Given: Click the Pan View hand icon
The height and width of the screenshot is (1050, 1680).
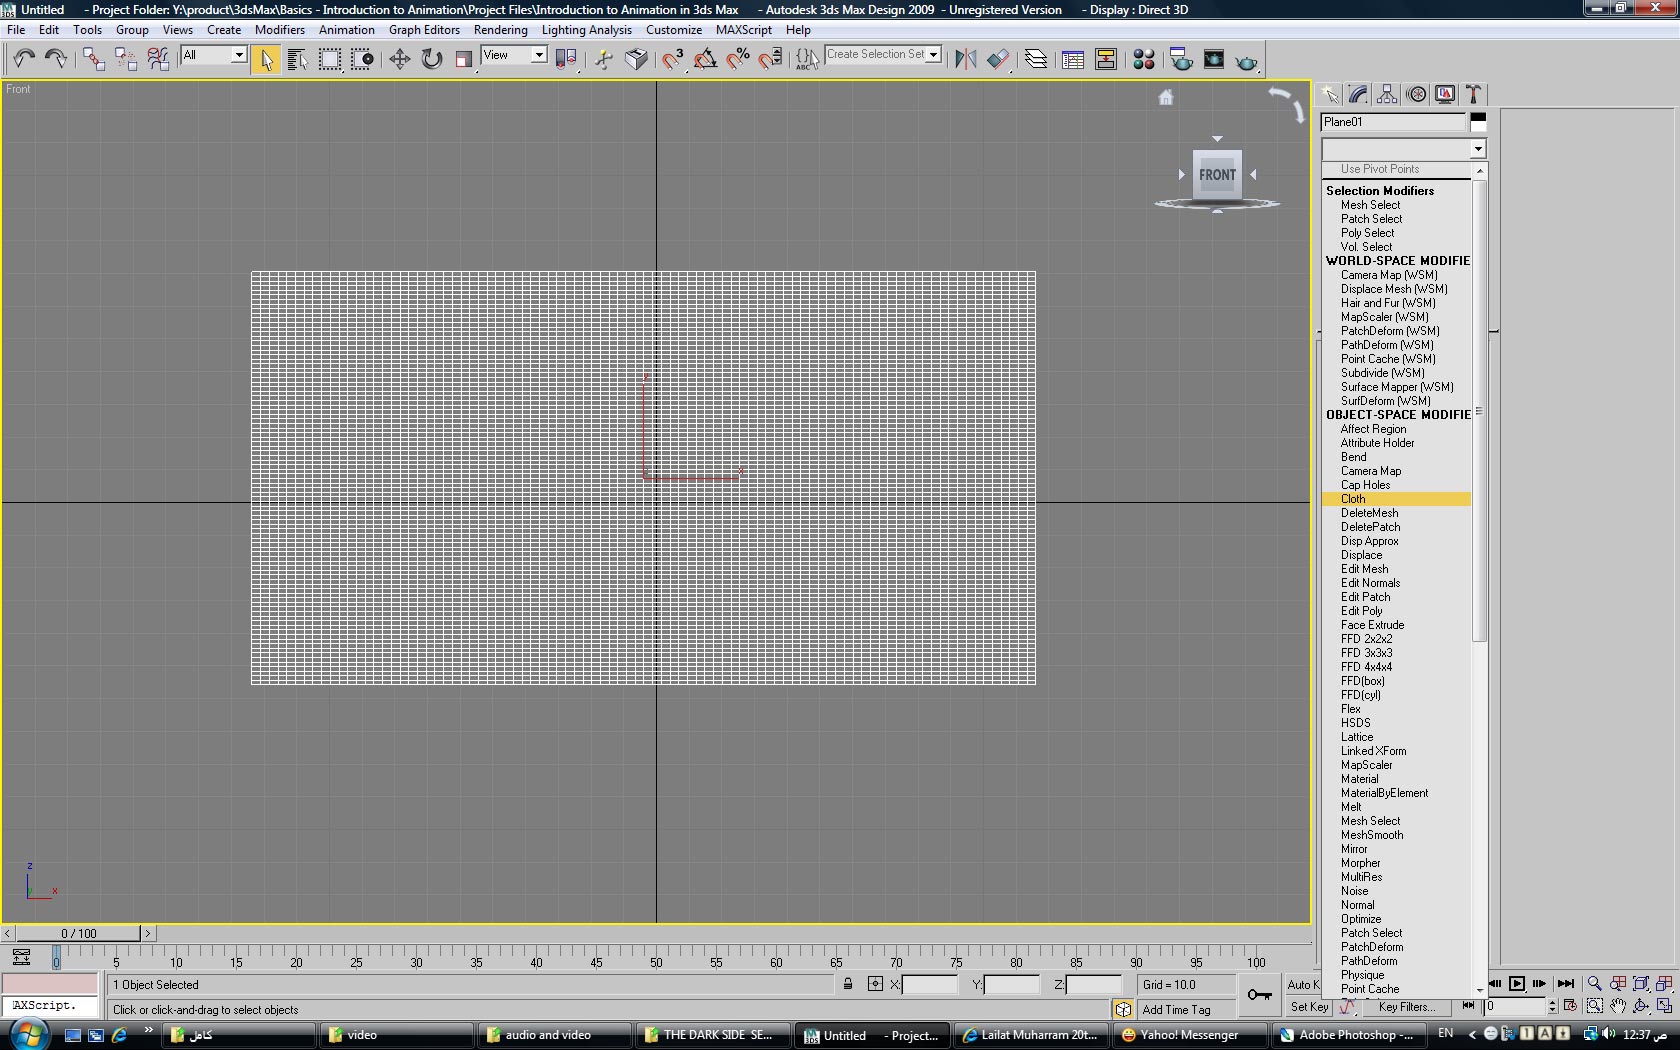Looking at the screenshot, I should (x=1618, y=1006).
